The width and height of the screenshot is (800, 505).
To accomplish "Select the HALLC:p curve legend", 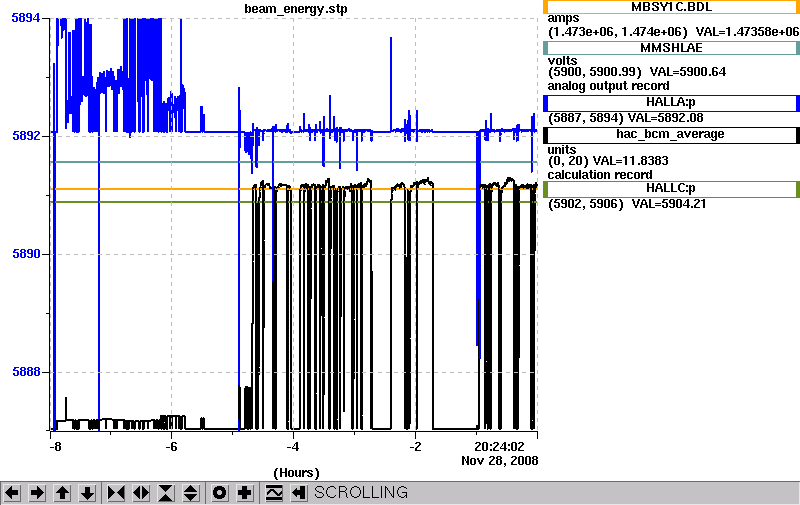I will 671,189.
